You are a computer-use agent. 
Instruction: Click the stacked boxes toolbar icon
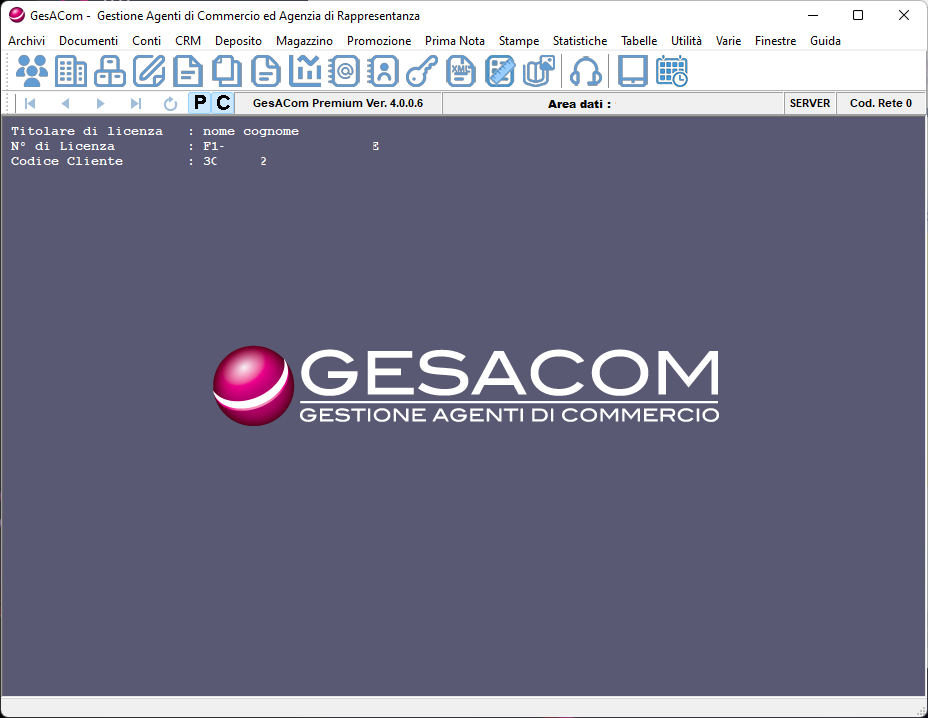(110, 71)
